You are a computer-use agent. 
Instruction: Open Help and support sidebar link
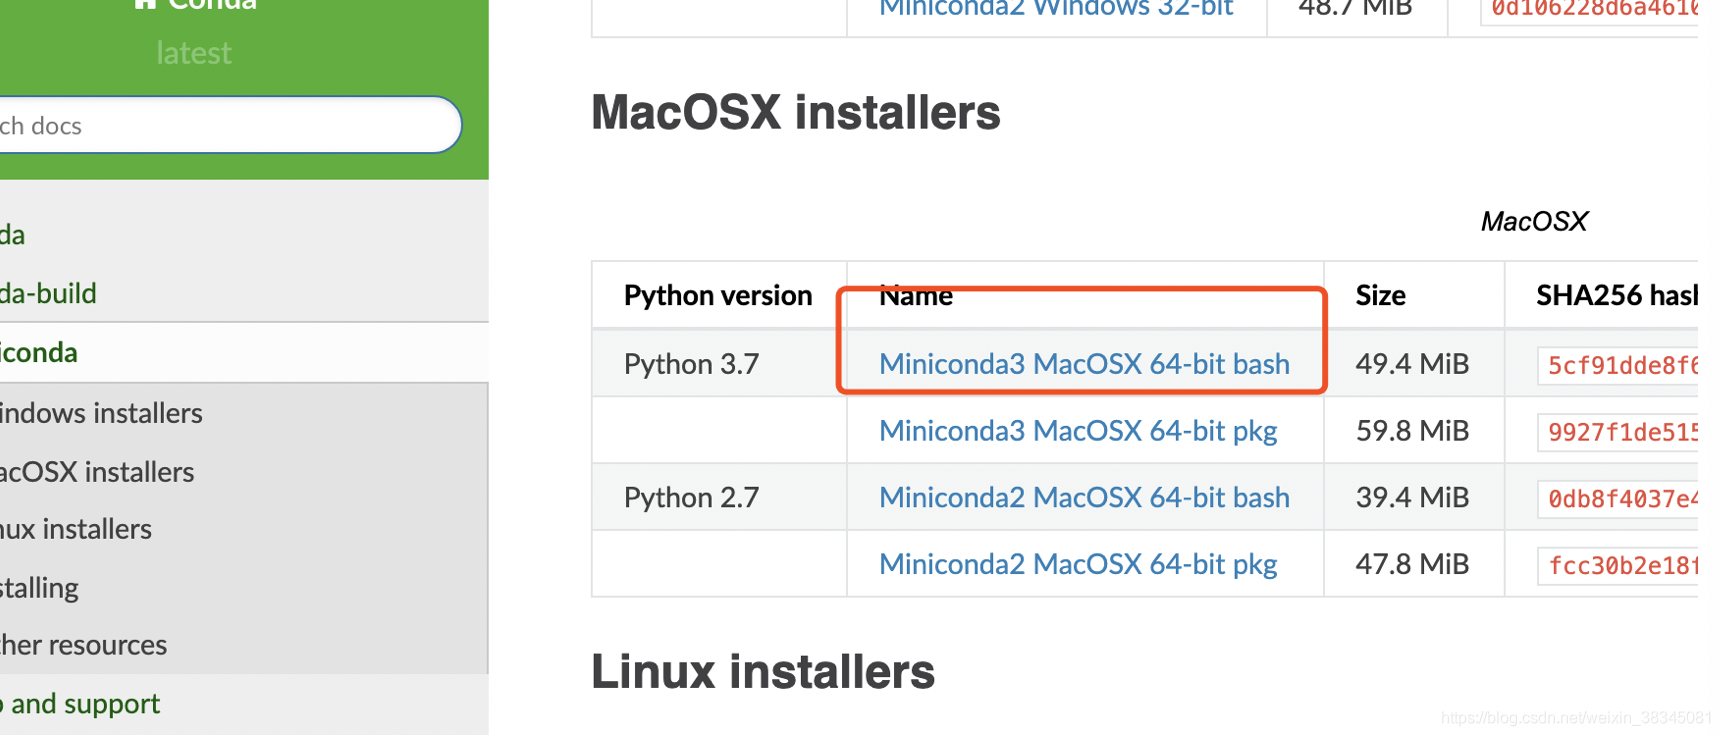click(80, 703)
